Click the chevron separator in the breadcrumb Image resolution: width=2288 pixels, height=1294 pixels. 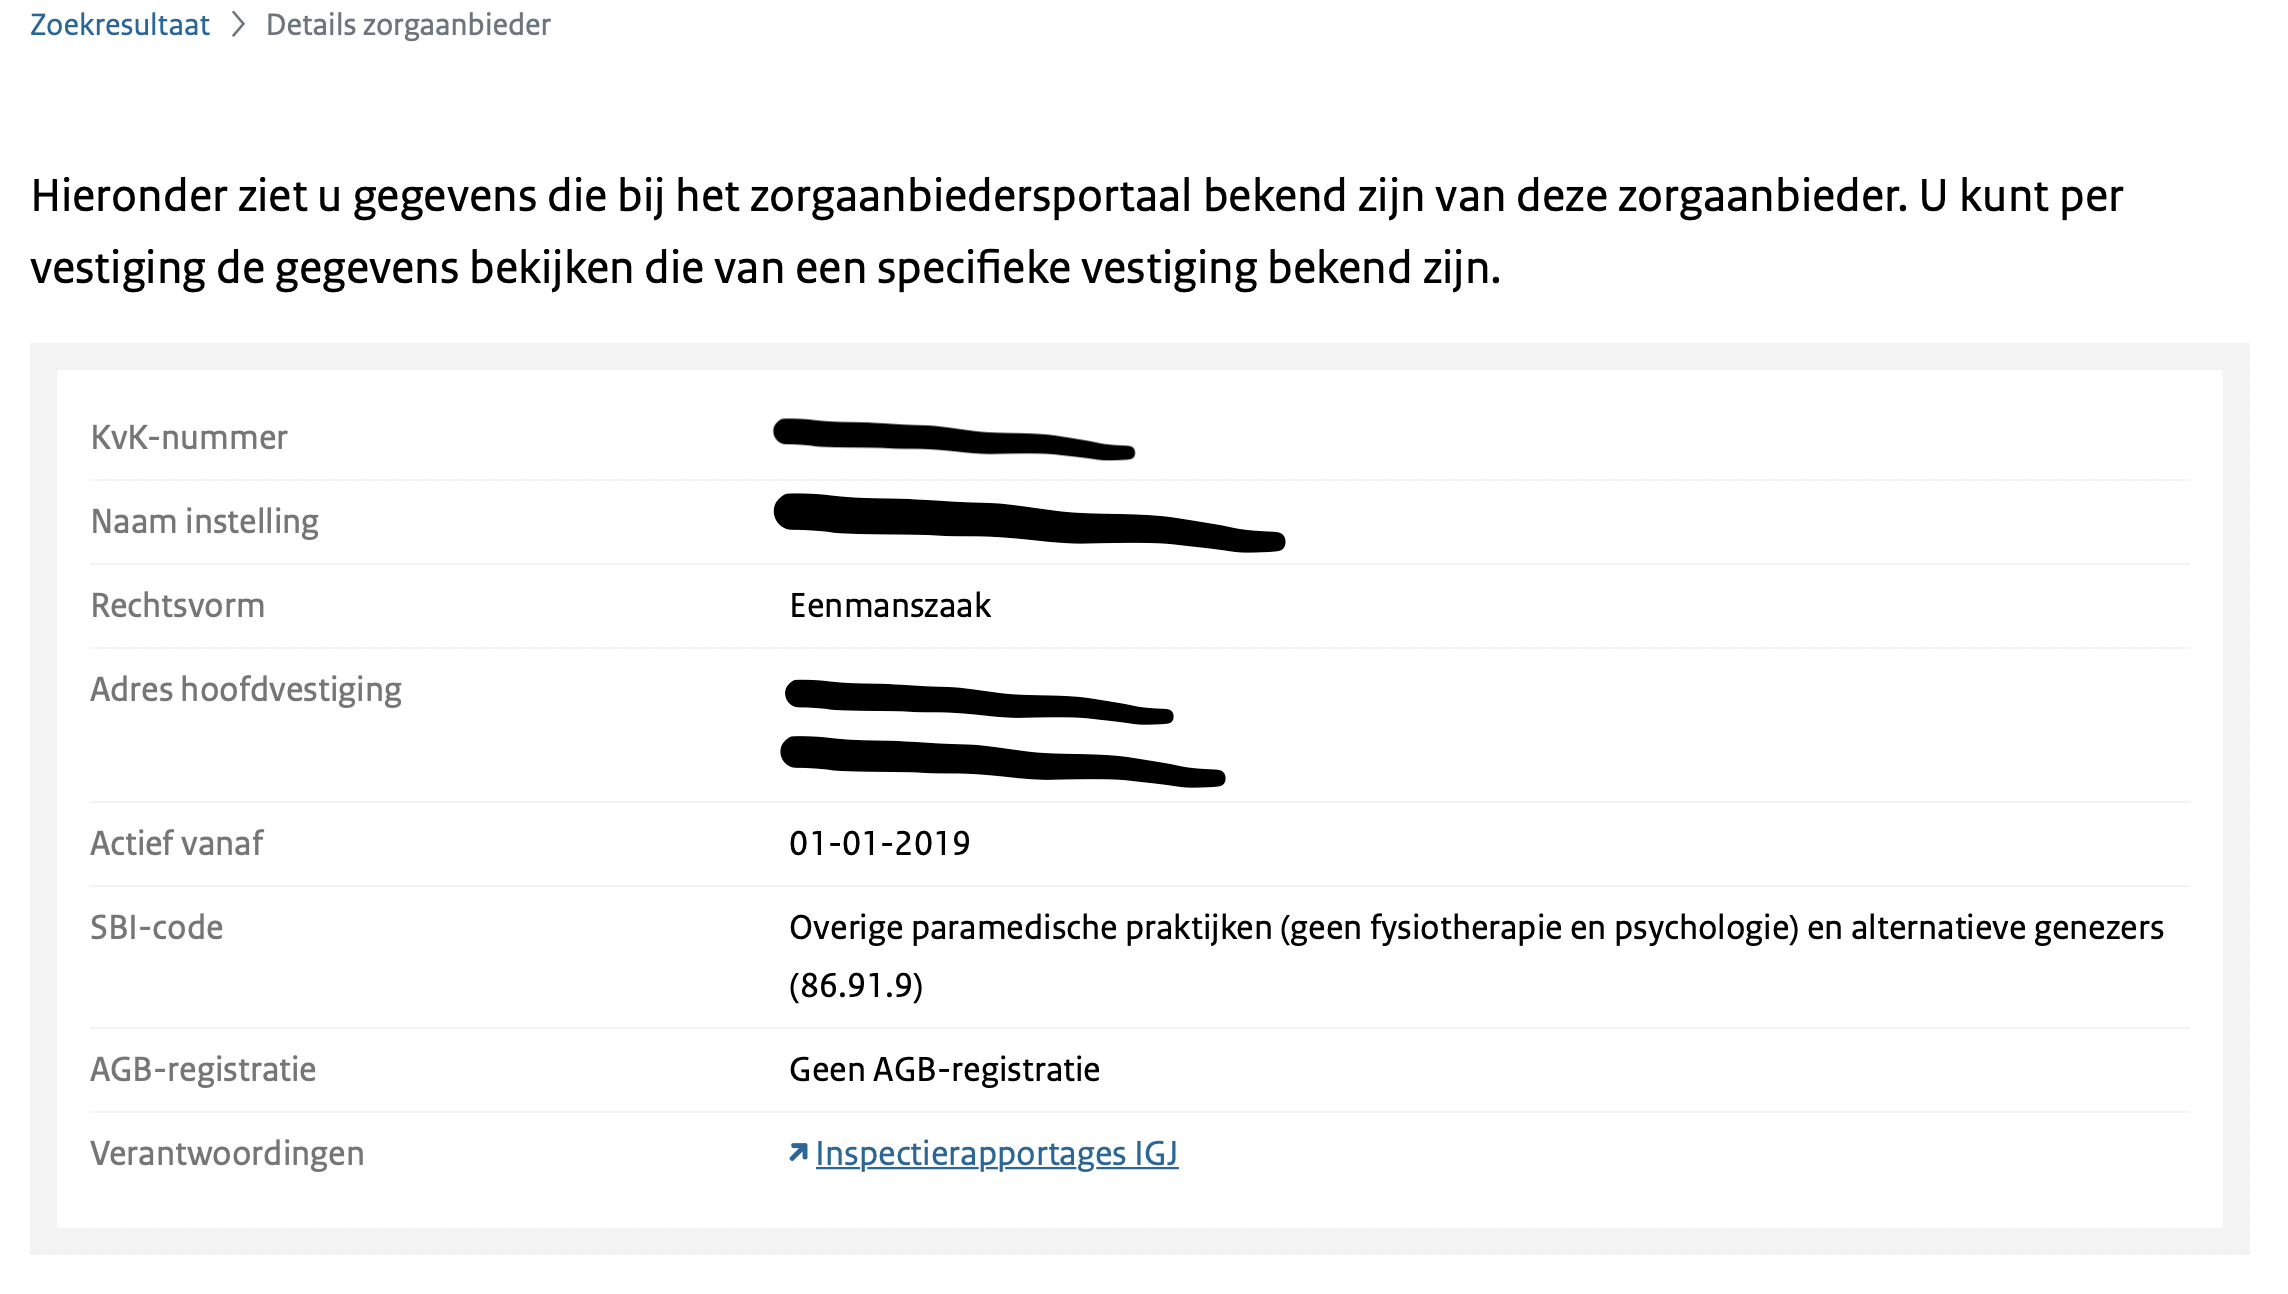click(240, 24)
